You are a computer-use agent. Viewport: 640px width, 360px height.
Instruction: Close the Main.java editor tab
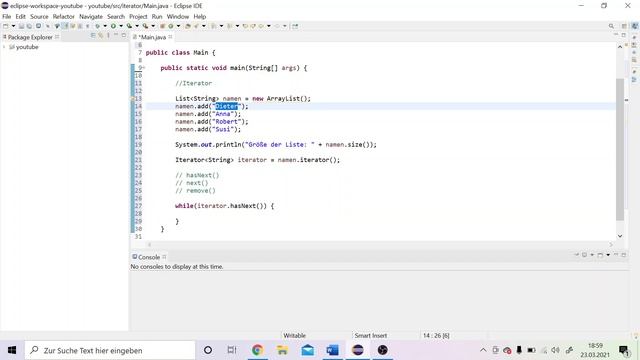(x=170, y=37)
